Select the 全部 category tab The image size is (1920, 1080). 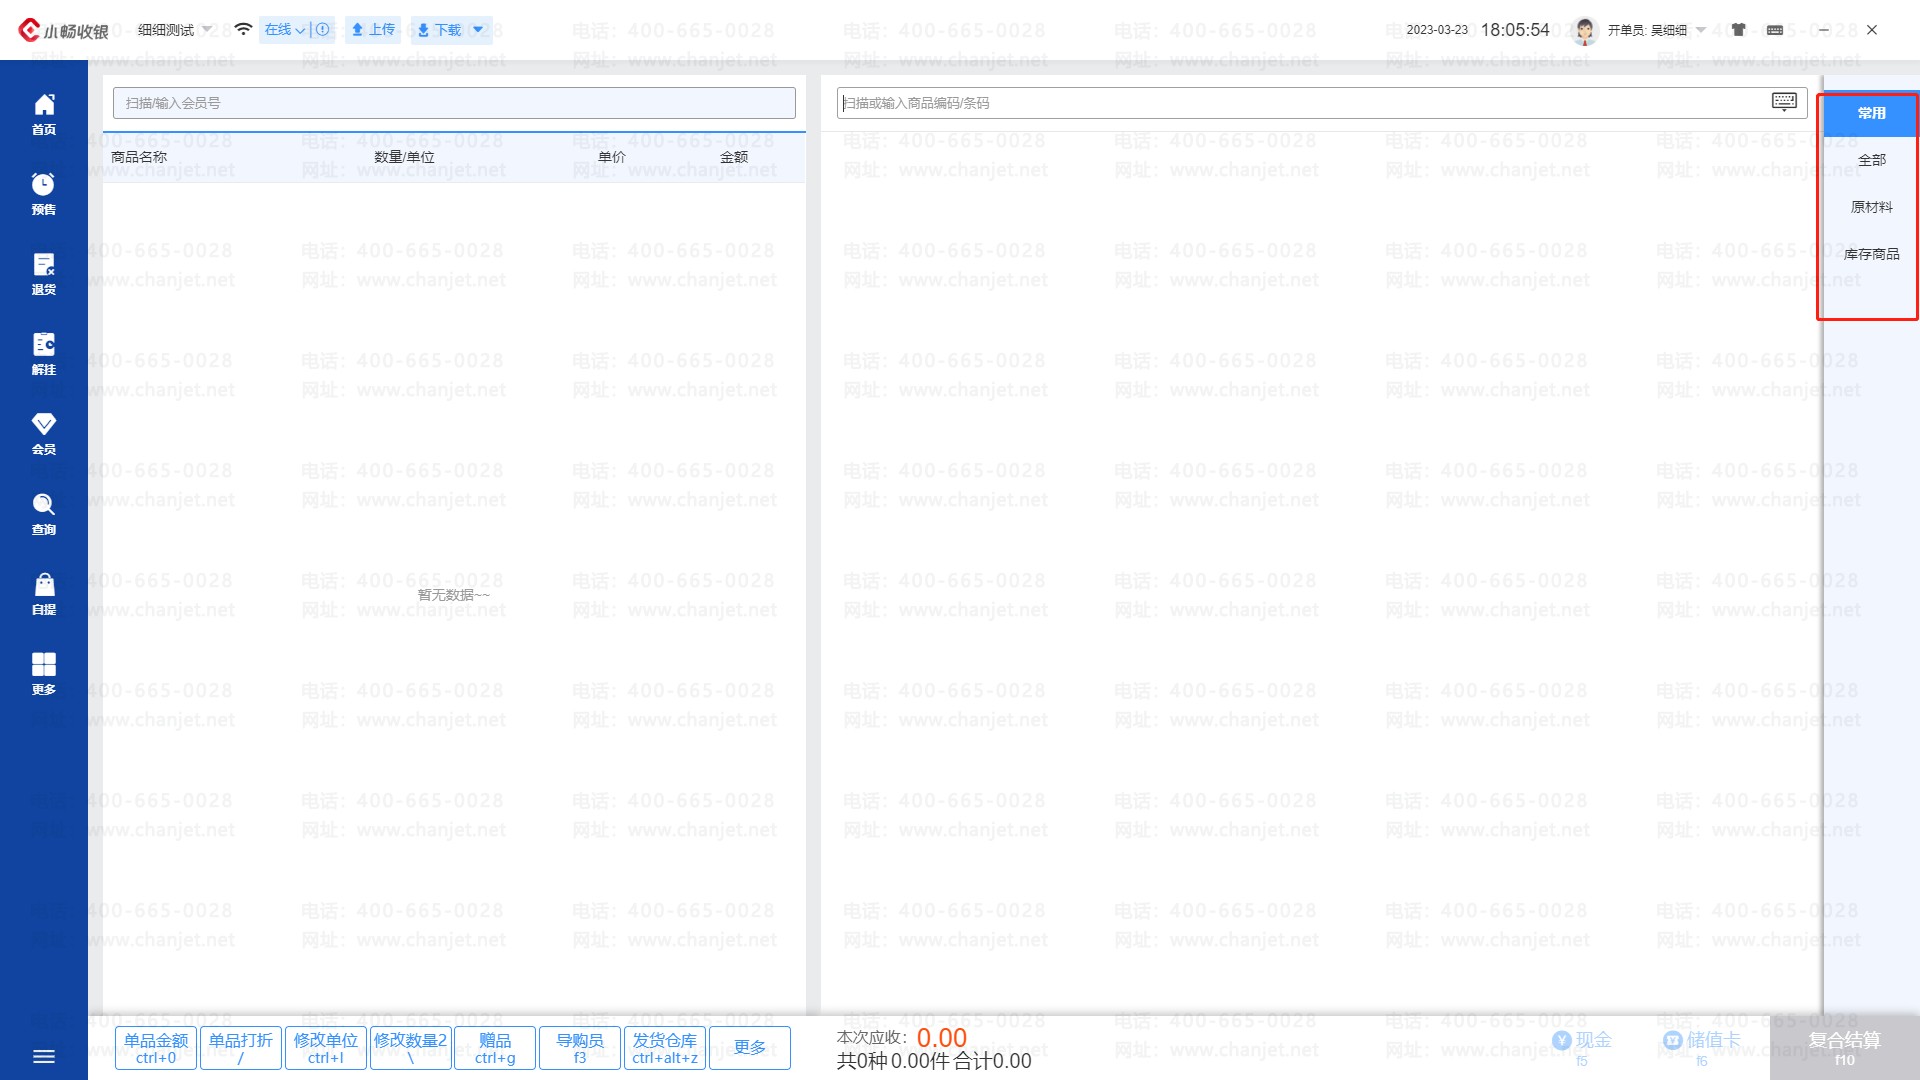tap(1871, 160)
